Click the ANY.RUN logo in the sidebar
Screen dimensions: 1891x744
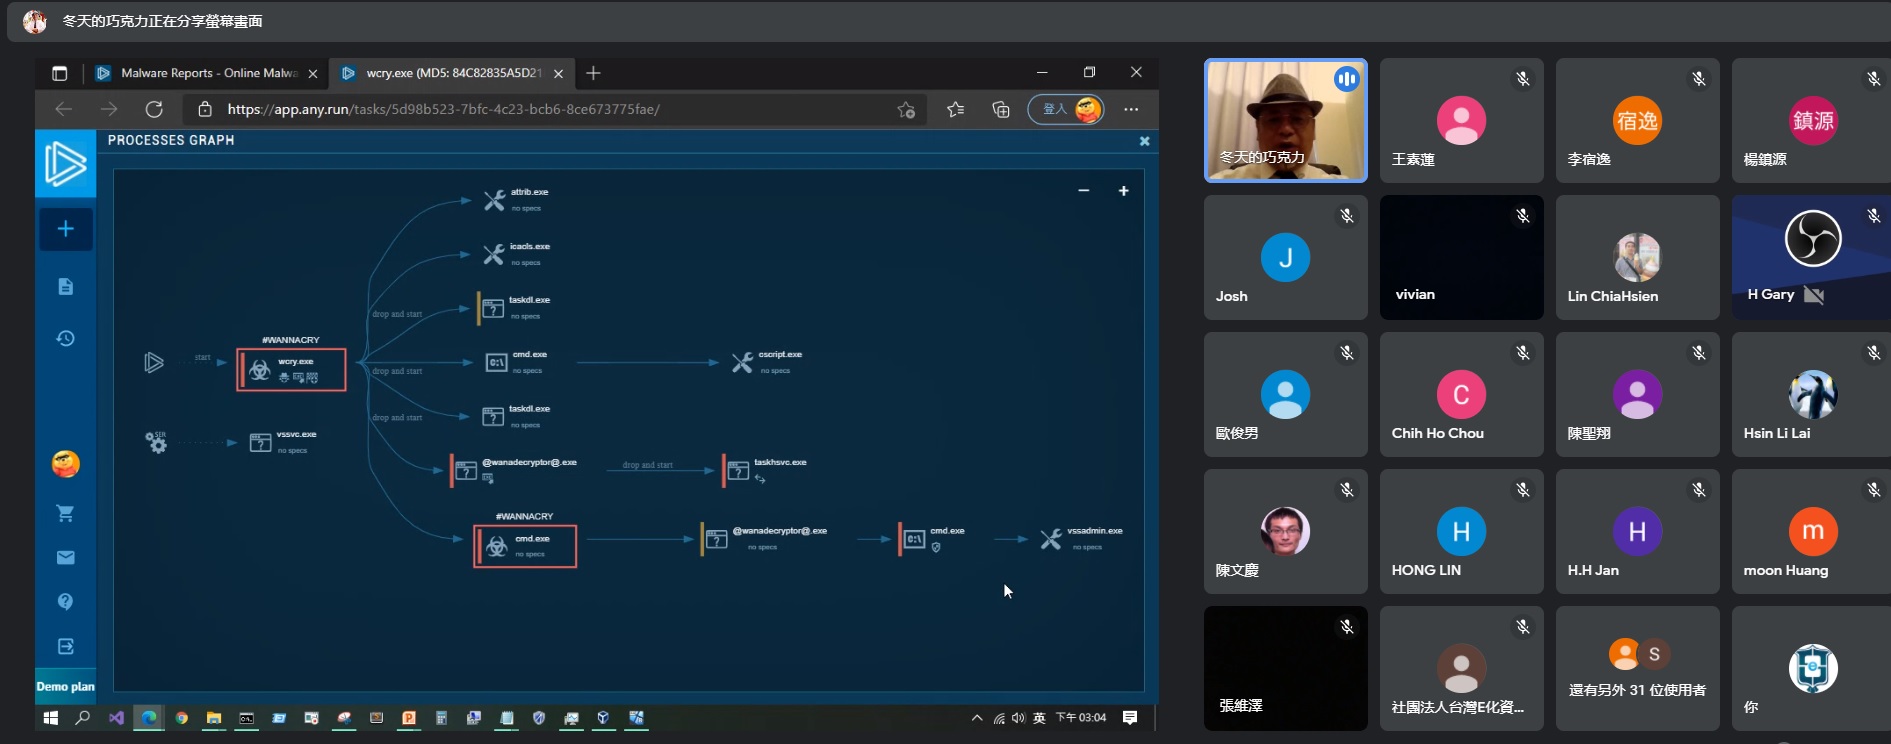pyautogui.click(x=66, y=164)
